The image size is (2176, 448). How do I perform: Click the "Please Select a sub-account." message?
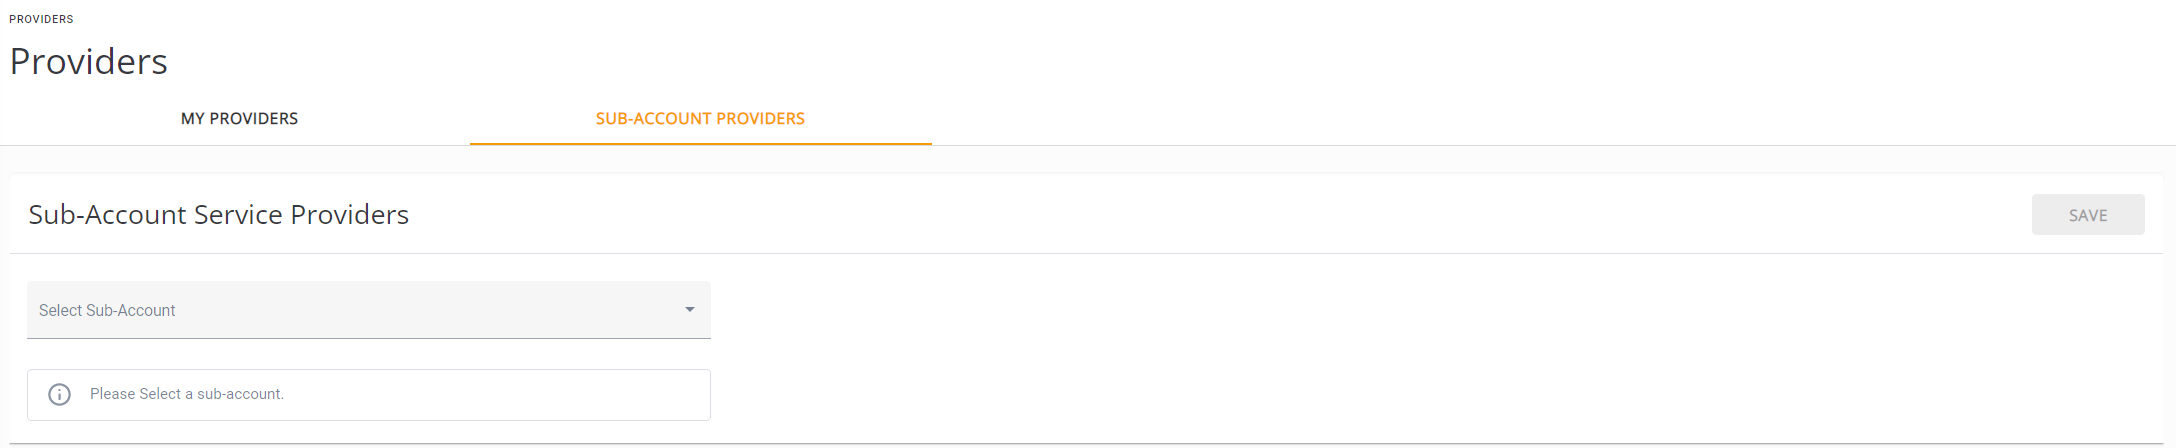pos(187,394)
